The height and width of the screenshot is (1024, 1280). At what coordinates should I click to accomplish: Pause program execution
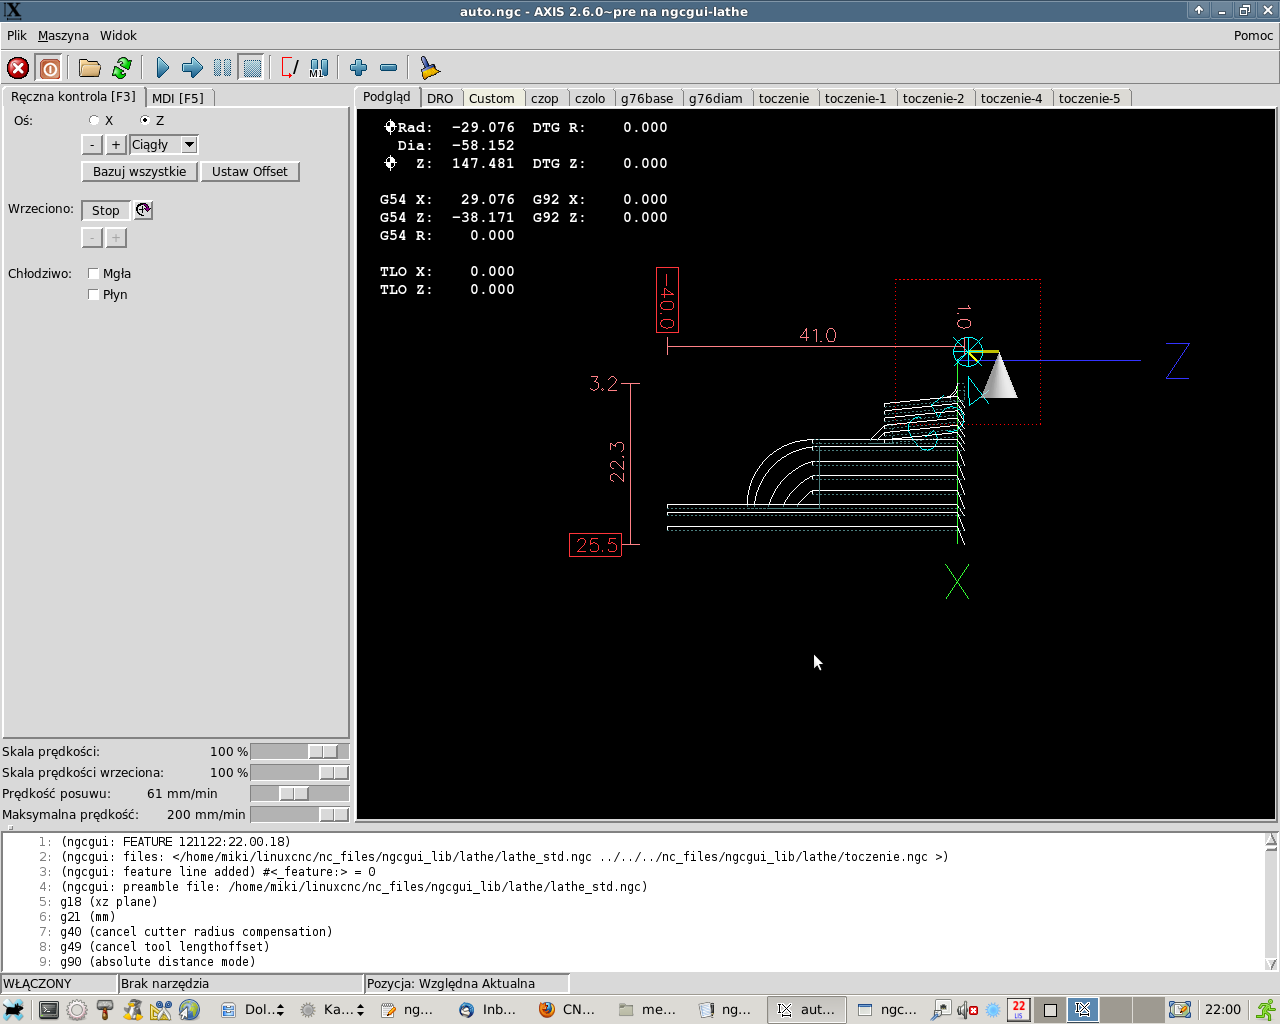tap(222, 68)
